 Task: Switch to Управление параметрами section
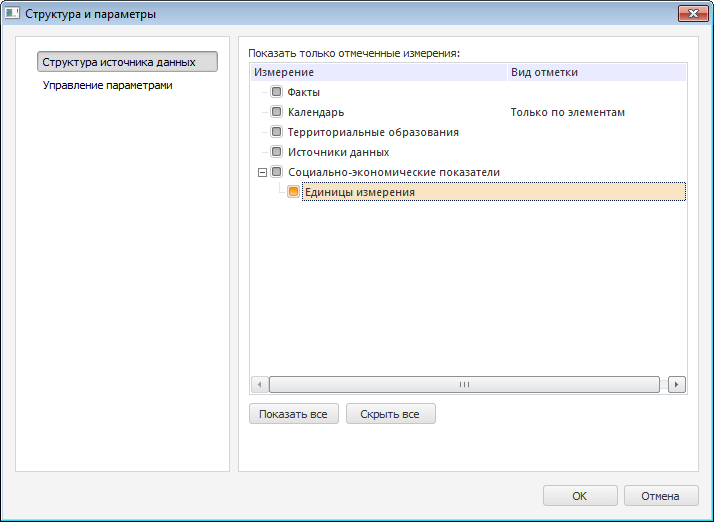click(108, 86)
